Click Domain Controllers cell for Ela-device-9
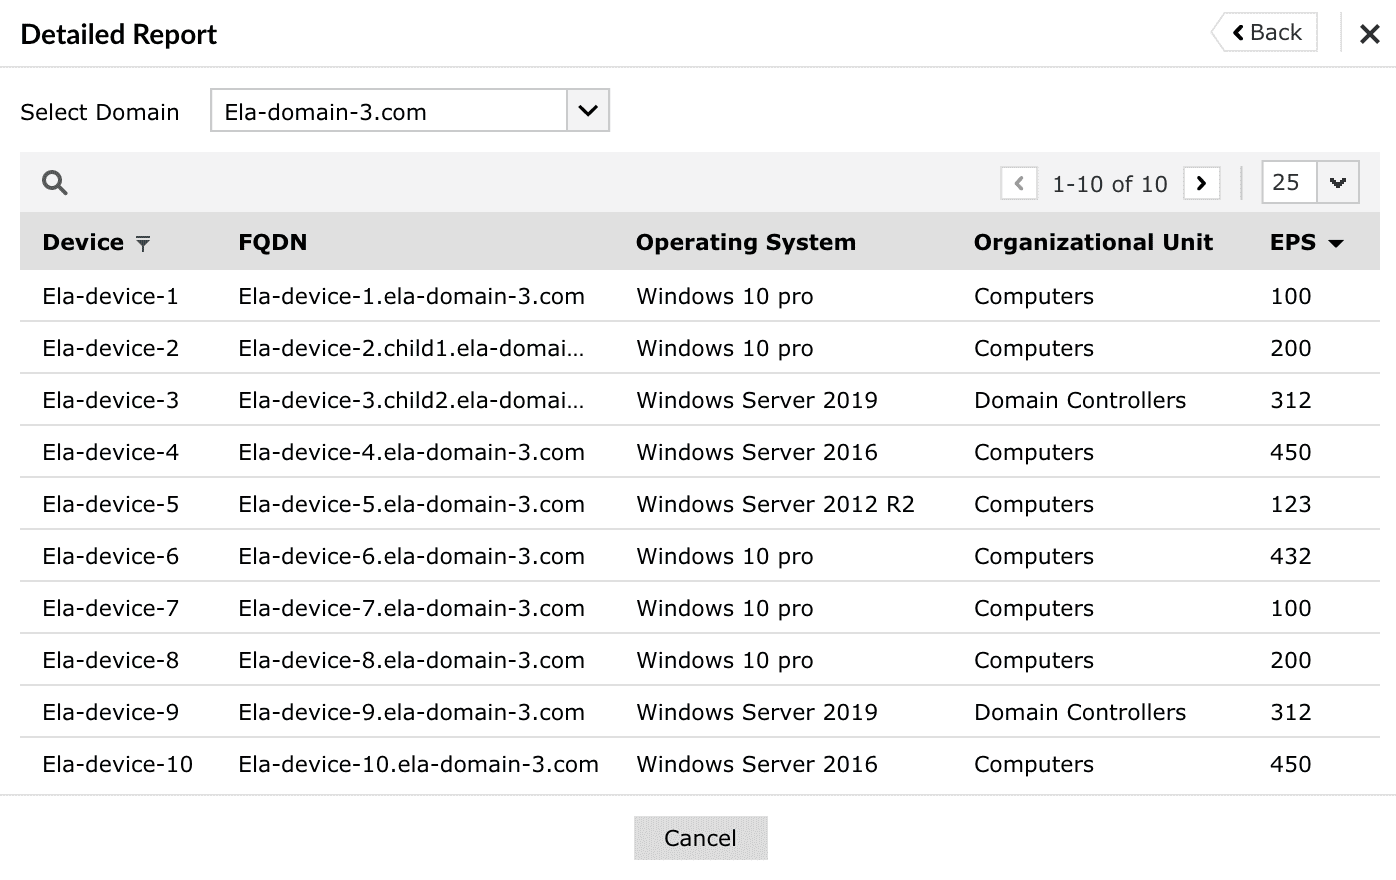Screen dimensions: 1396x880 click(1079, 712)
